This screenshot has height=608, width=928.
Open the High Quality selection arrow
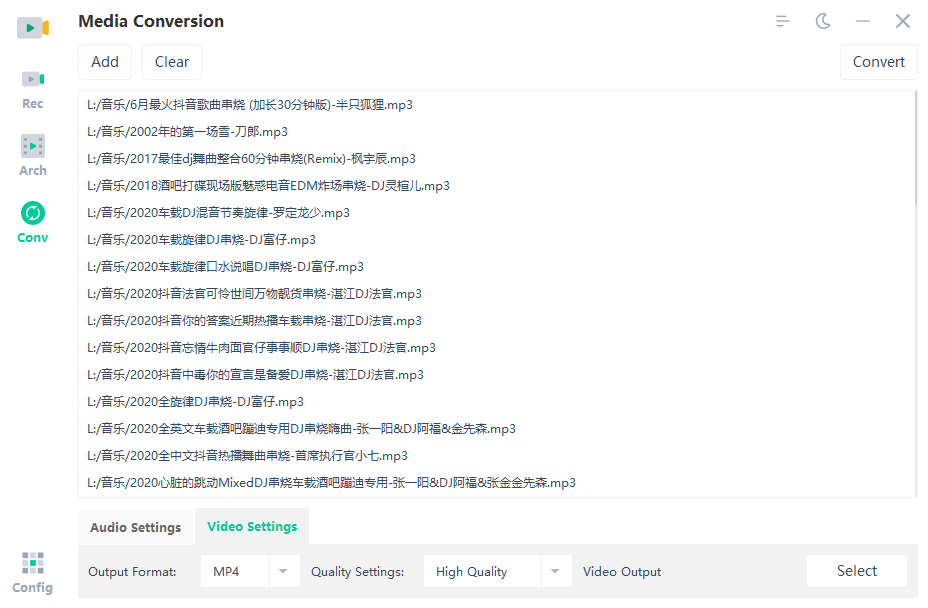[557, 571]
